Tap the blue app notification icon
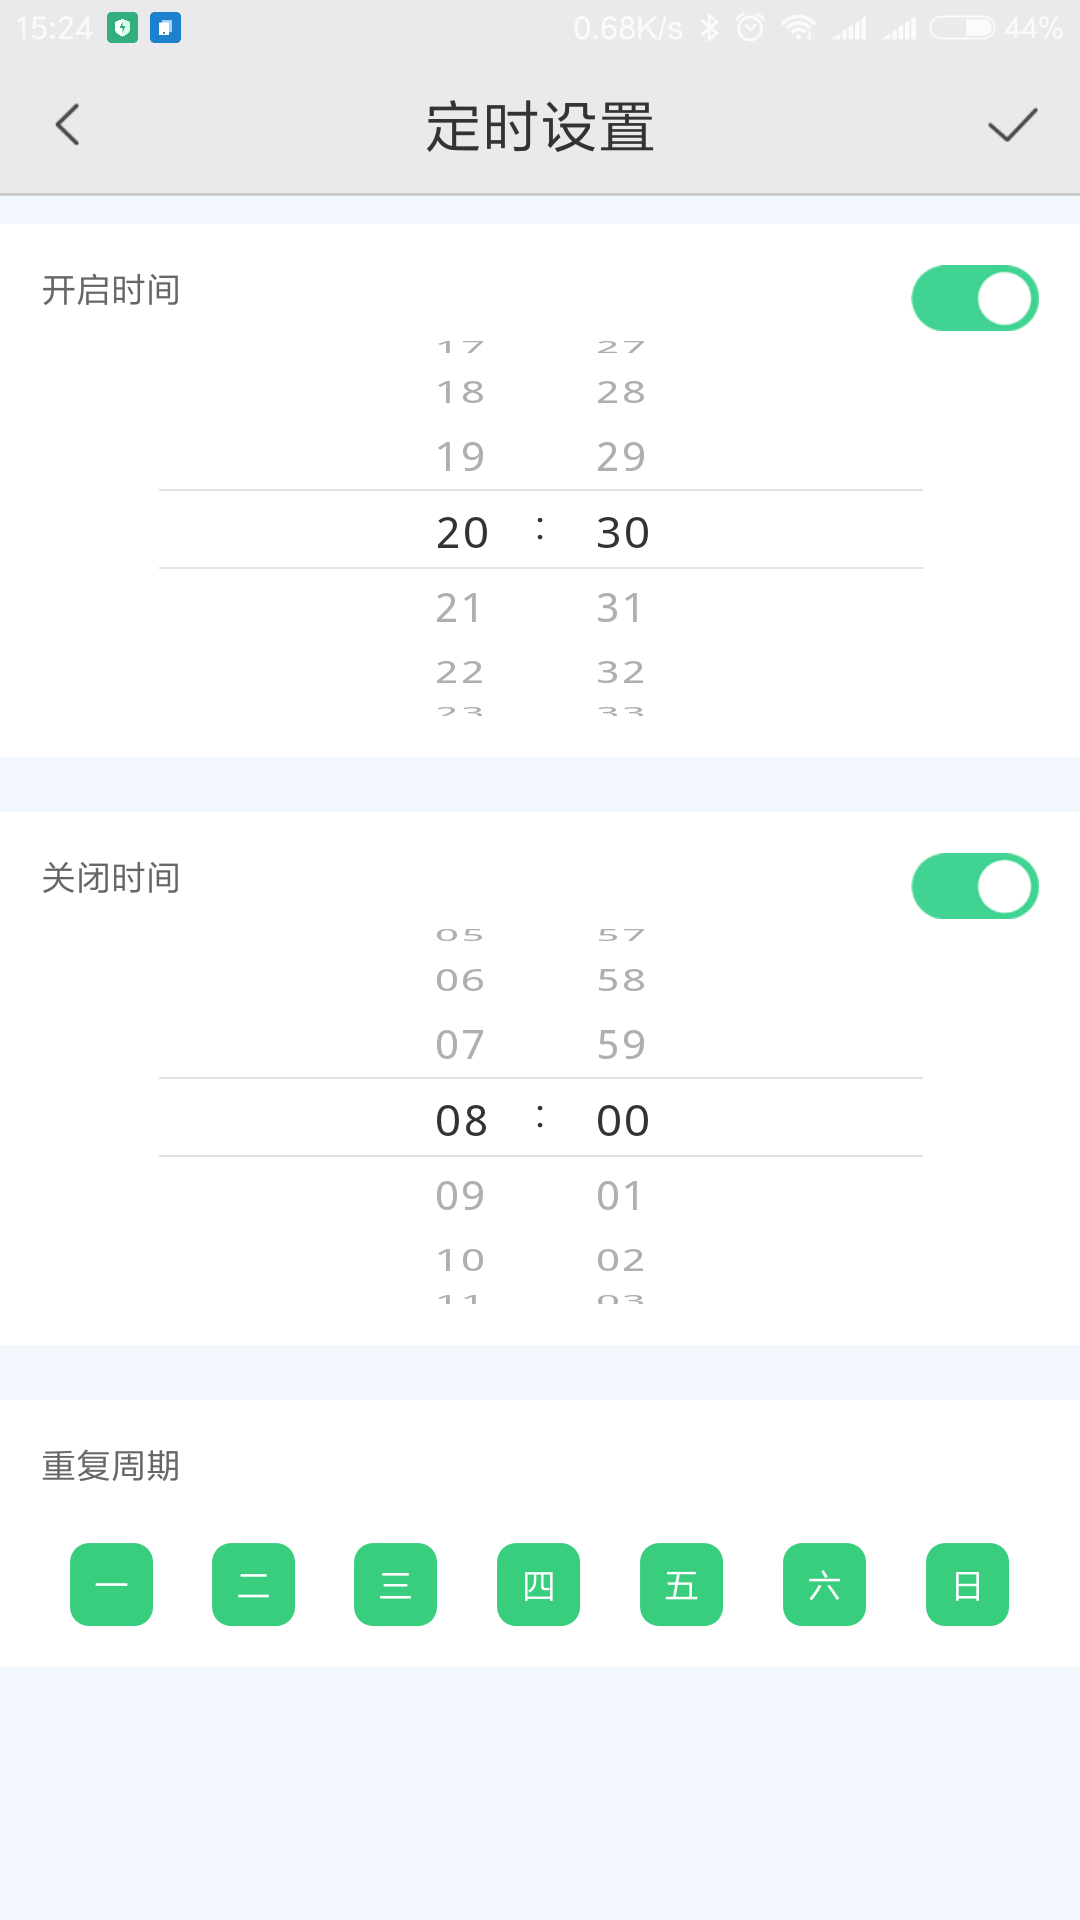The image size is (1080, 1920). click(x=165, y=28)
